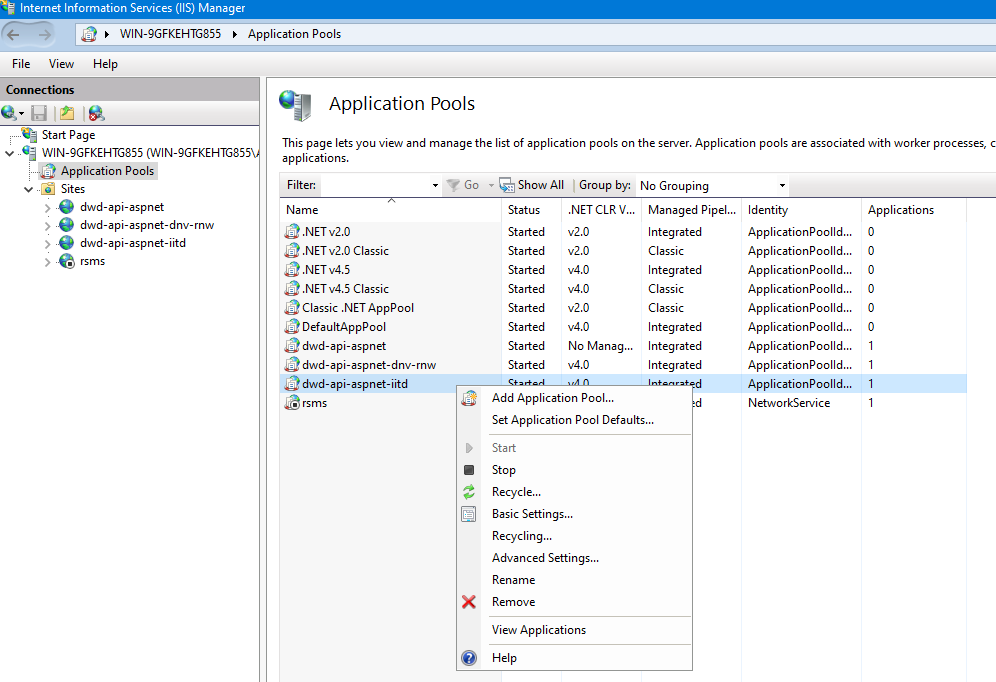Sort by the Managed Pipel... column header
The height and width of the screenshot is (682, 996).
[692, 210]
